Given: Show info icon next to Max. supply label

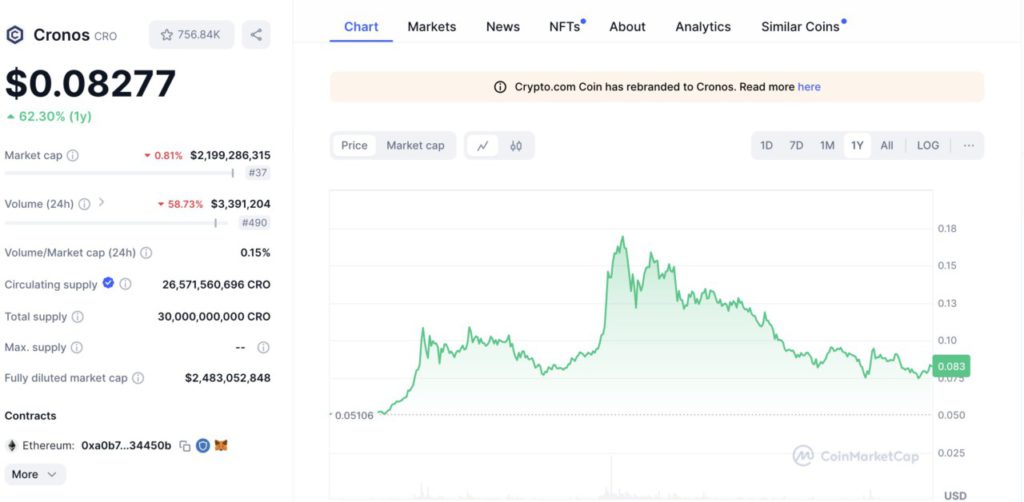Looking at the screenshot, I should (76, 347).
